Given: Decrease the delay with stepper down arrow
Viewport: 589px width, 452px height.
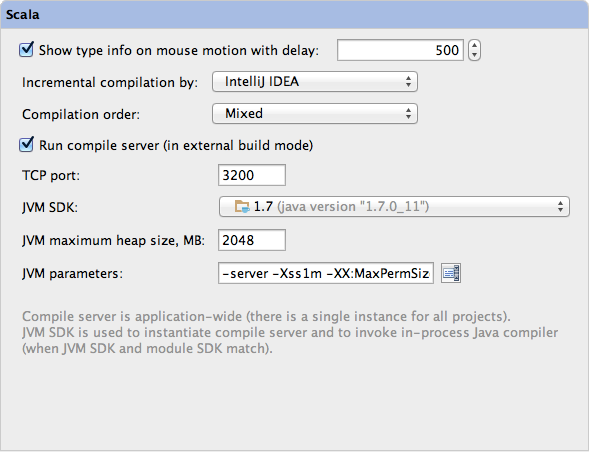Looking at the screenshot, I should [474, 55].
